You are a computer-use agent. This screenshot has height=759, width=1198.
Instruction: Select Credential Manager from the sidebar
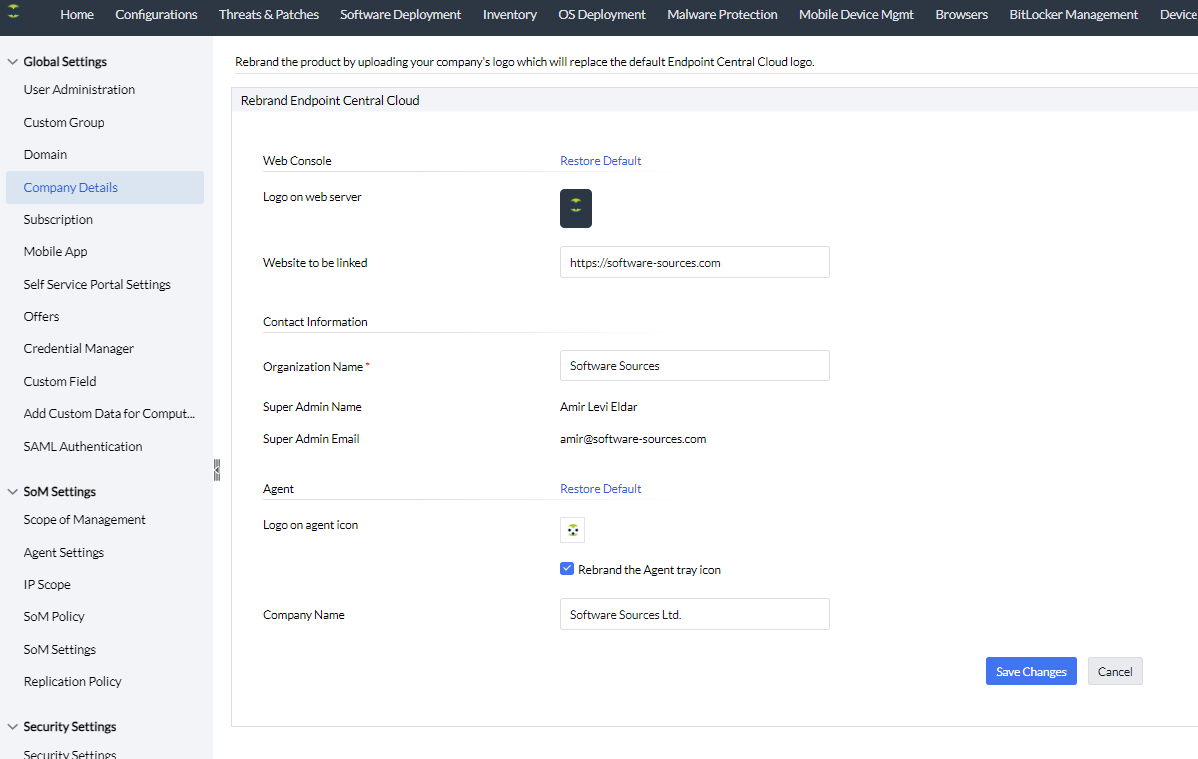78,349
